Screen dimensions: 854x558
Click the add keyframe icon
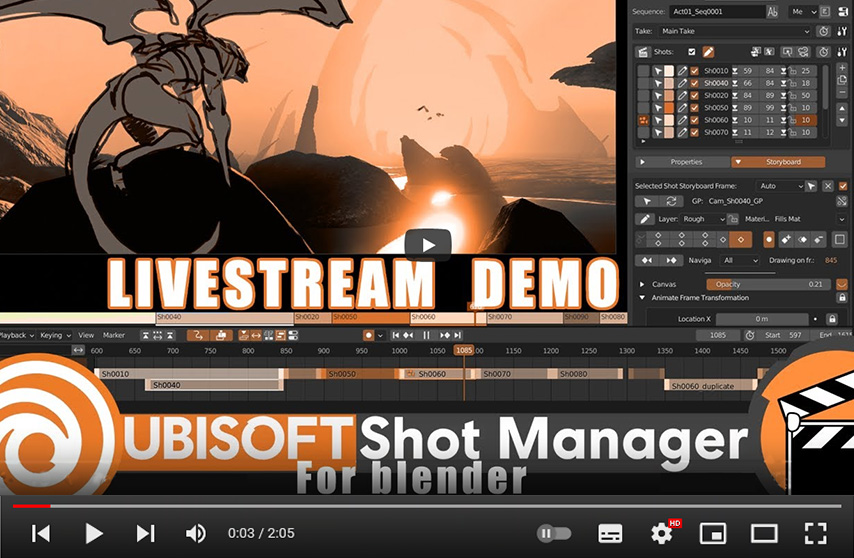[786, 239]
